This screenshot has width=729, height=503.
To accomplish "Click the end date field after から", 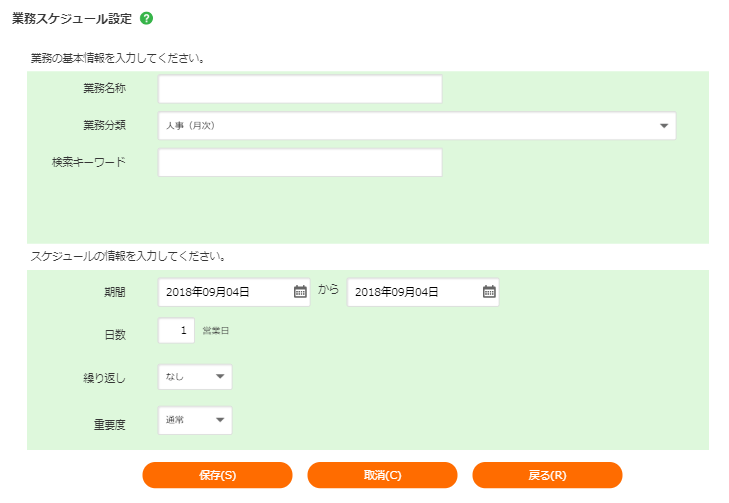I will pos(413,292).
